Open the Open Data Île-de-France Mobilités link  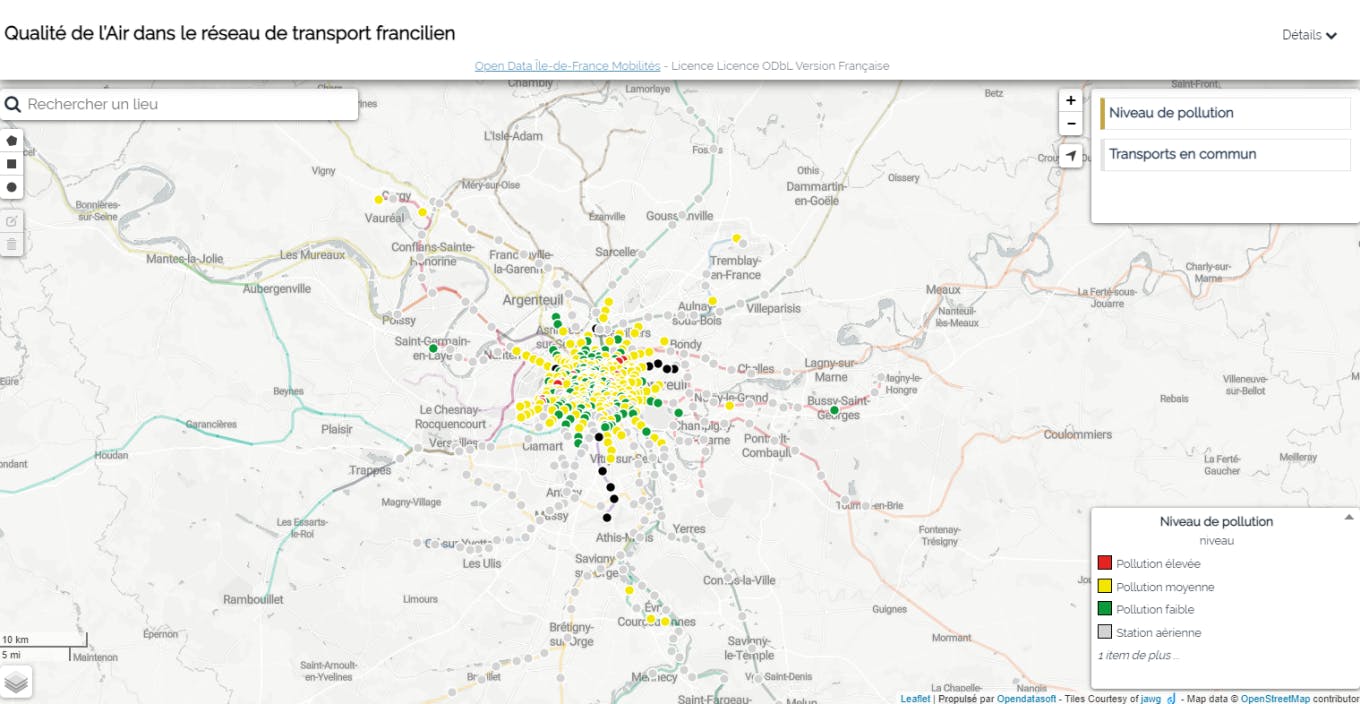point(567,66)
